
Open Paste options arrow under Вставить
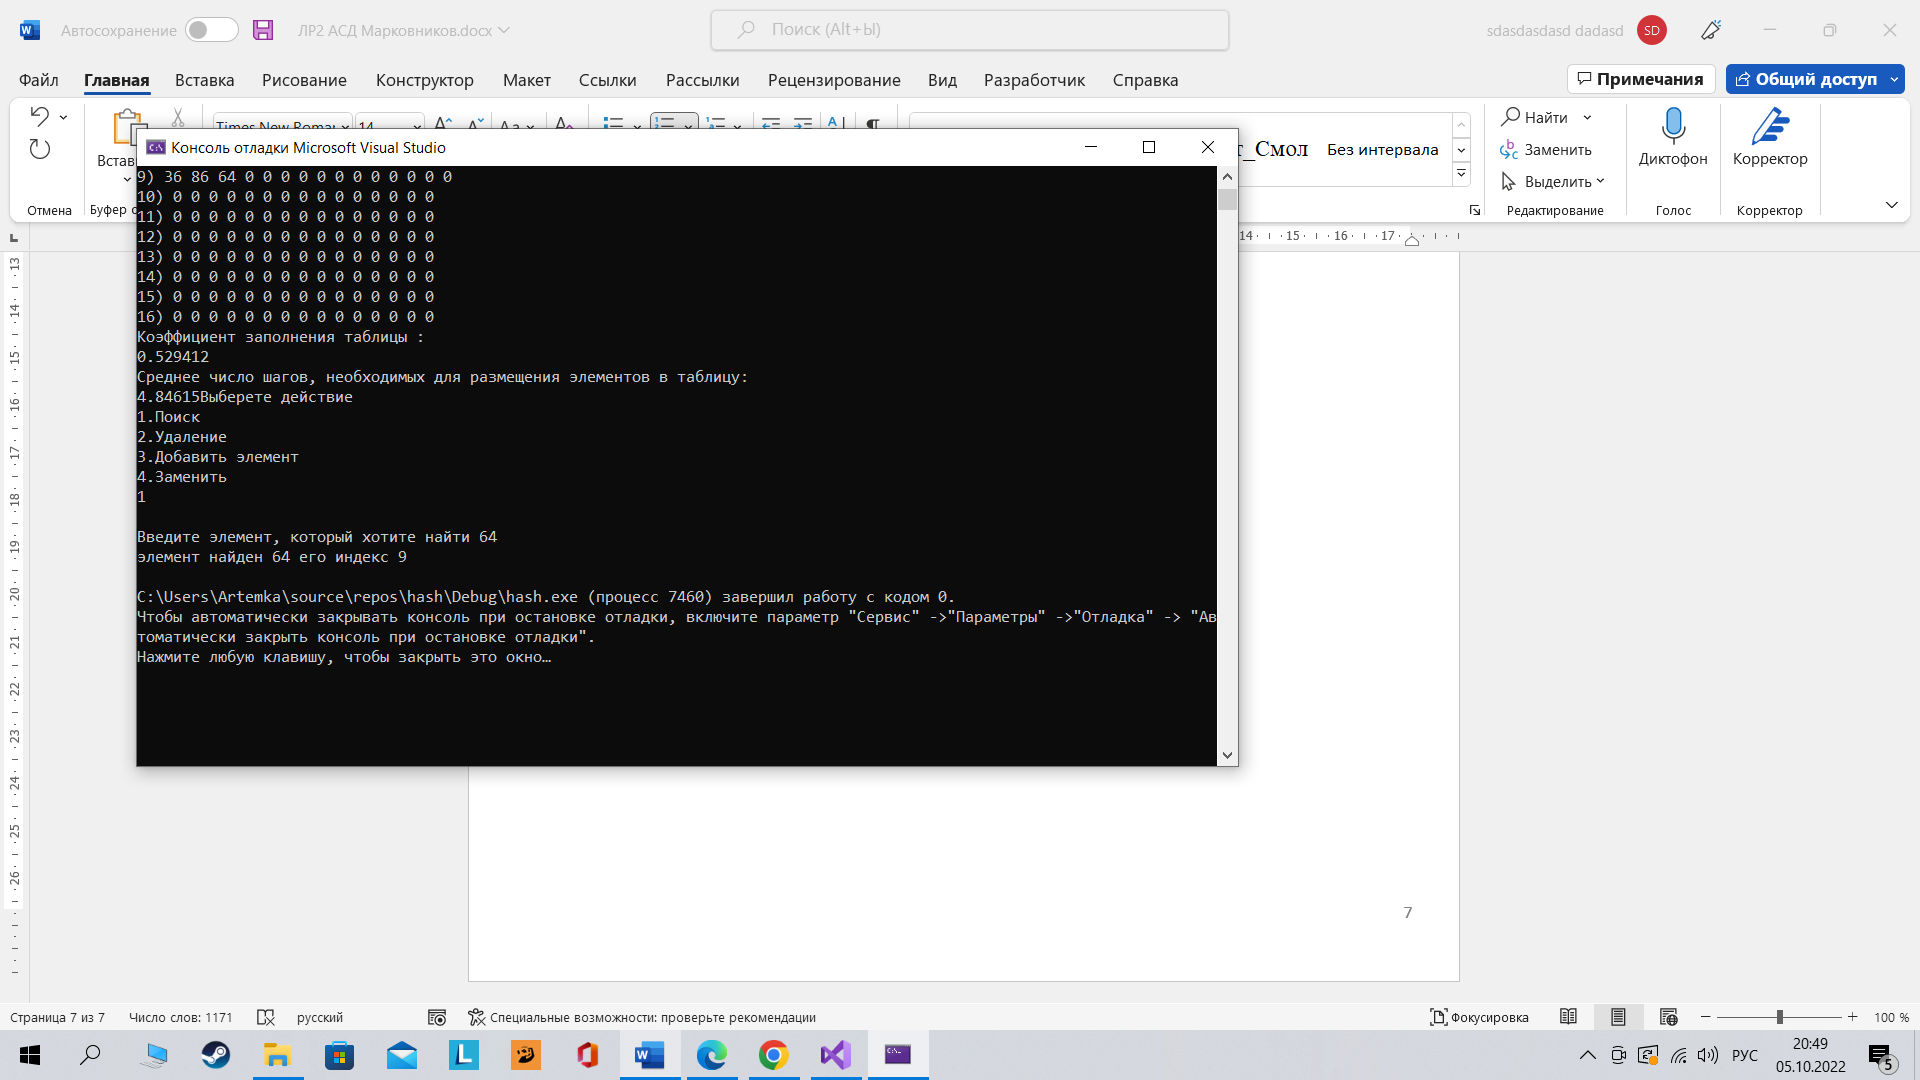pos(127,179)
